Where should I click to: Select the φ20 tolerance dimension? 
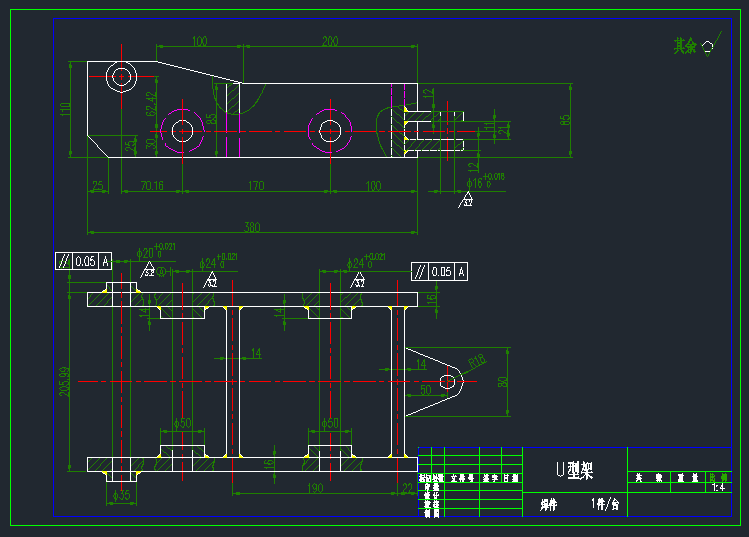point(156,251)
